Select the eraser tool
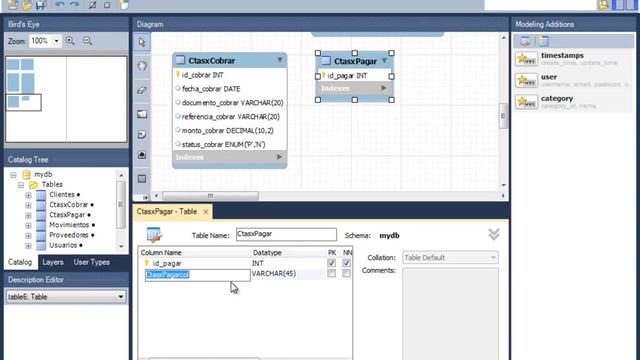Screen dimensions: 640x360 pyautogui.click(x=142, y=90)
